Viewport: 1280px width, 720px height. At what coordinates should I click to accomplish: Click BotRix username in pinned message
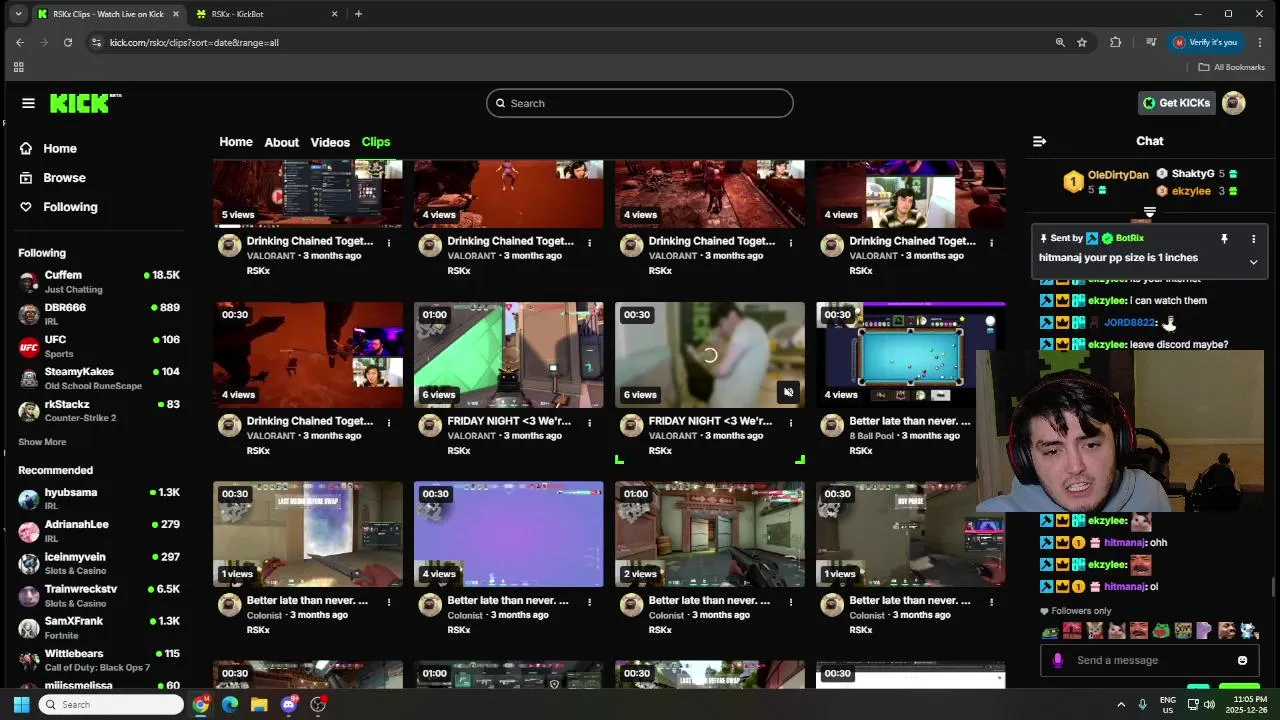[x=1130, y=238]
